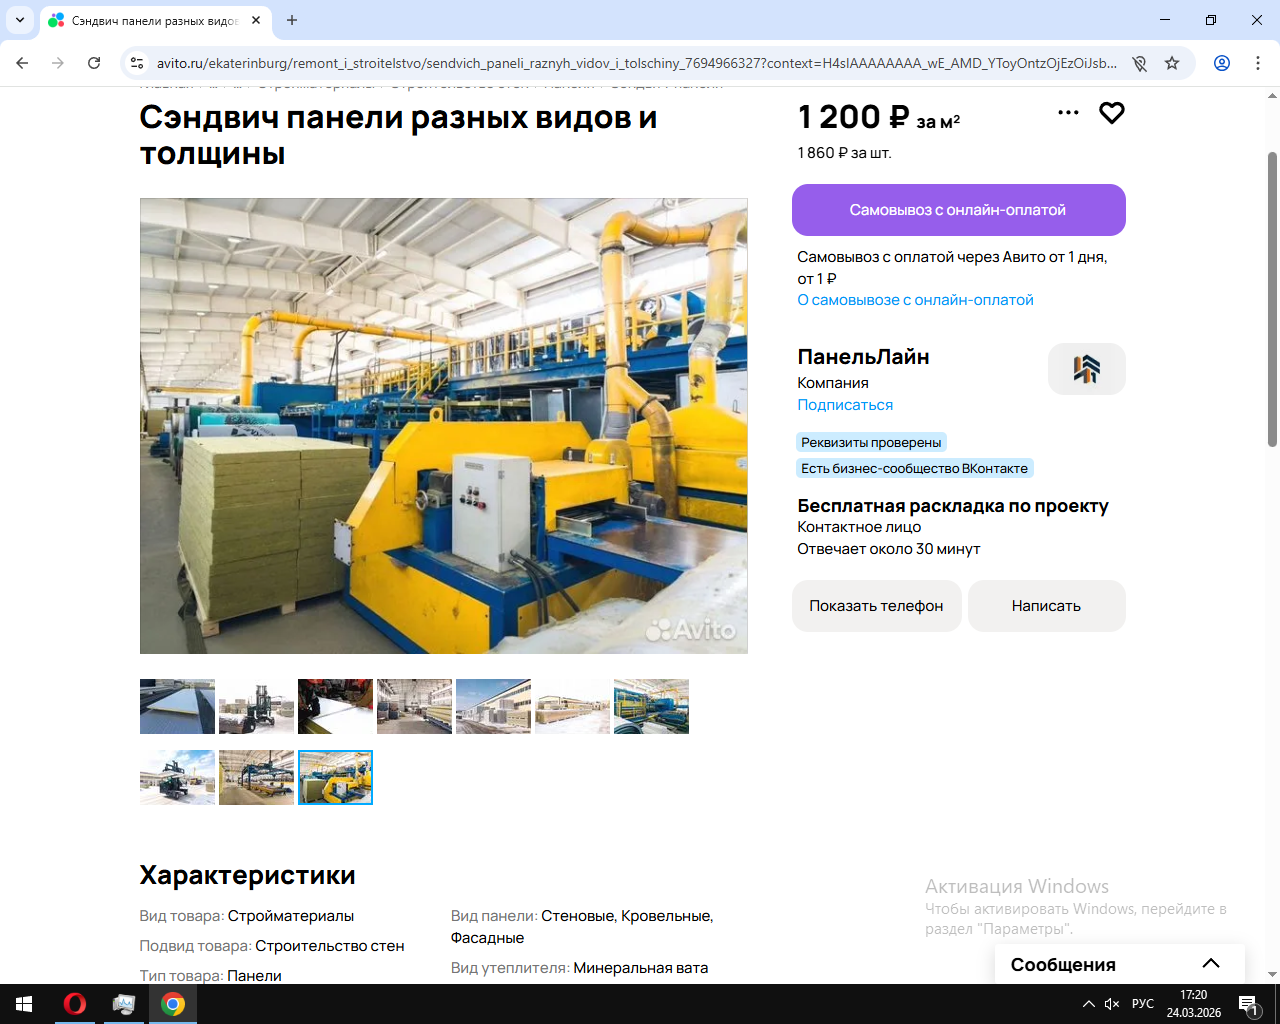Open the О самовывозе с онлайн-оплатой link
This screenshot has height=1024, width=1280.
click(x=915, y=300)
